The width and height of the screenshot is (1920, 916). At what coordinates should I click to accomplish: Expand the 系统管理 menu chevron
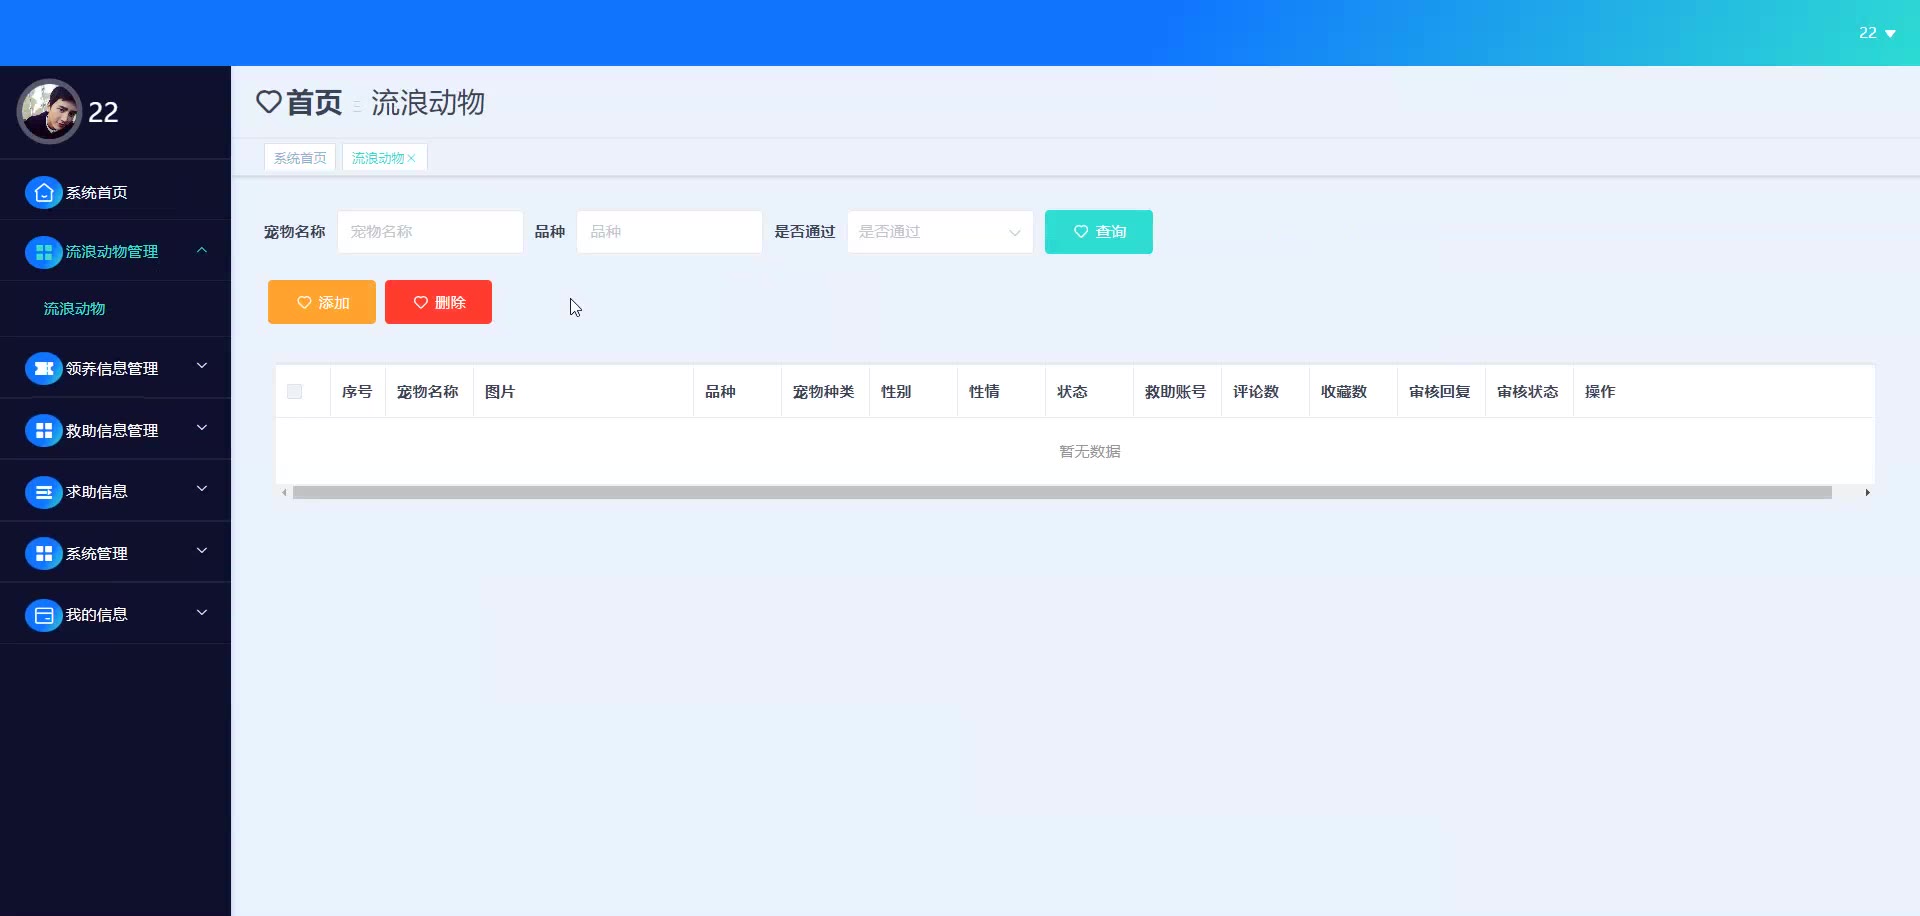coord(202,551)
